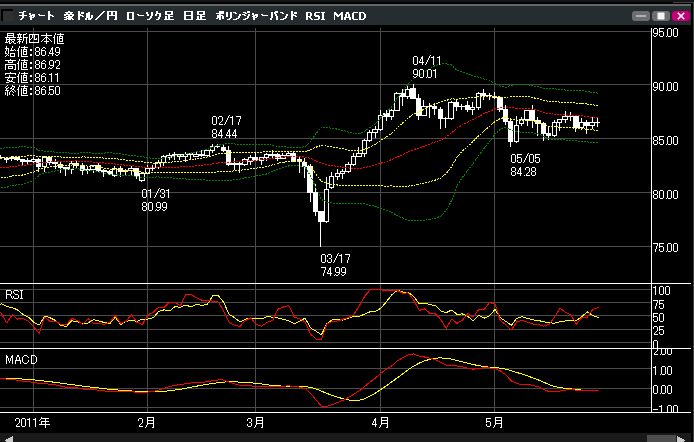Click the MACD panel label
This screenshot has height=442, width=694.
coord(21,357)
